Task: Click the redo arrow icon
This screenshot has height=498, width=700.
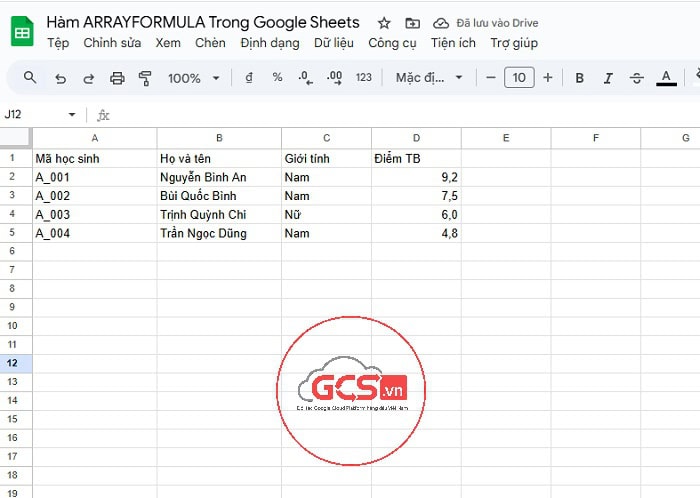Action: pos(89,78)
